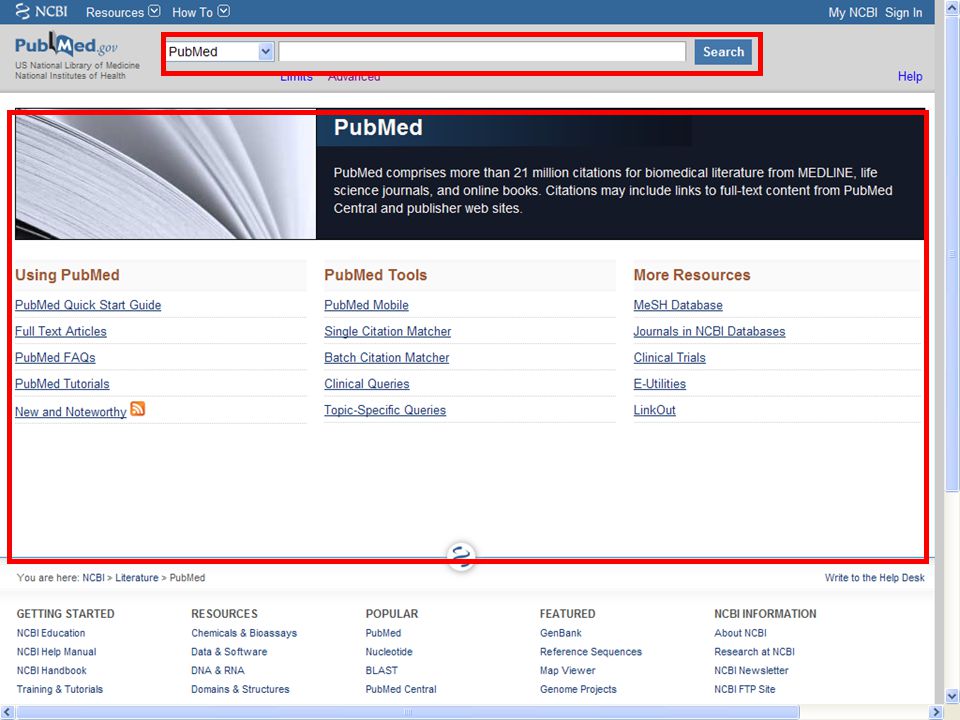Open the E-Utilities link

[659, 384]
